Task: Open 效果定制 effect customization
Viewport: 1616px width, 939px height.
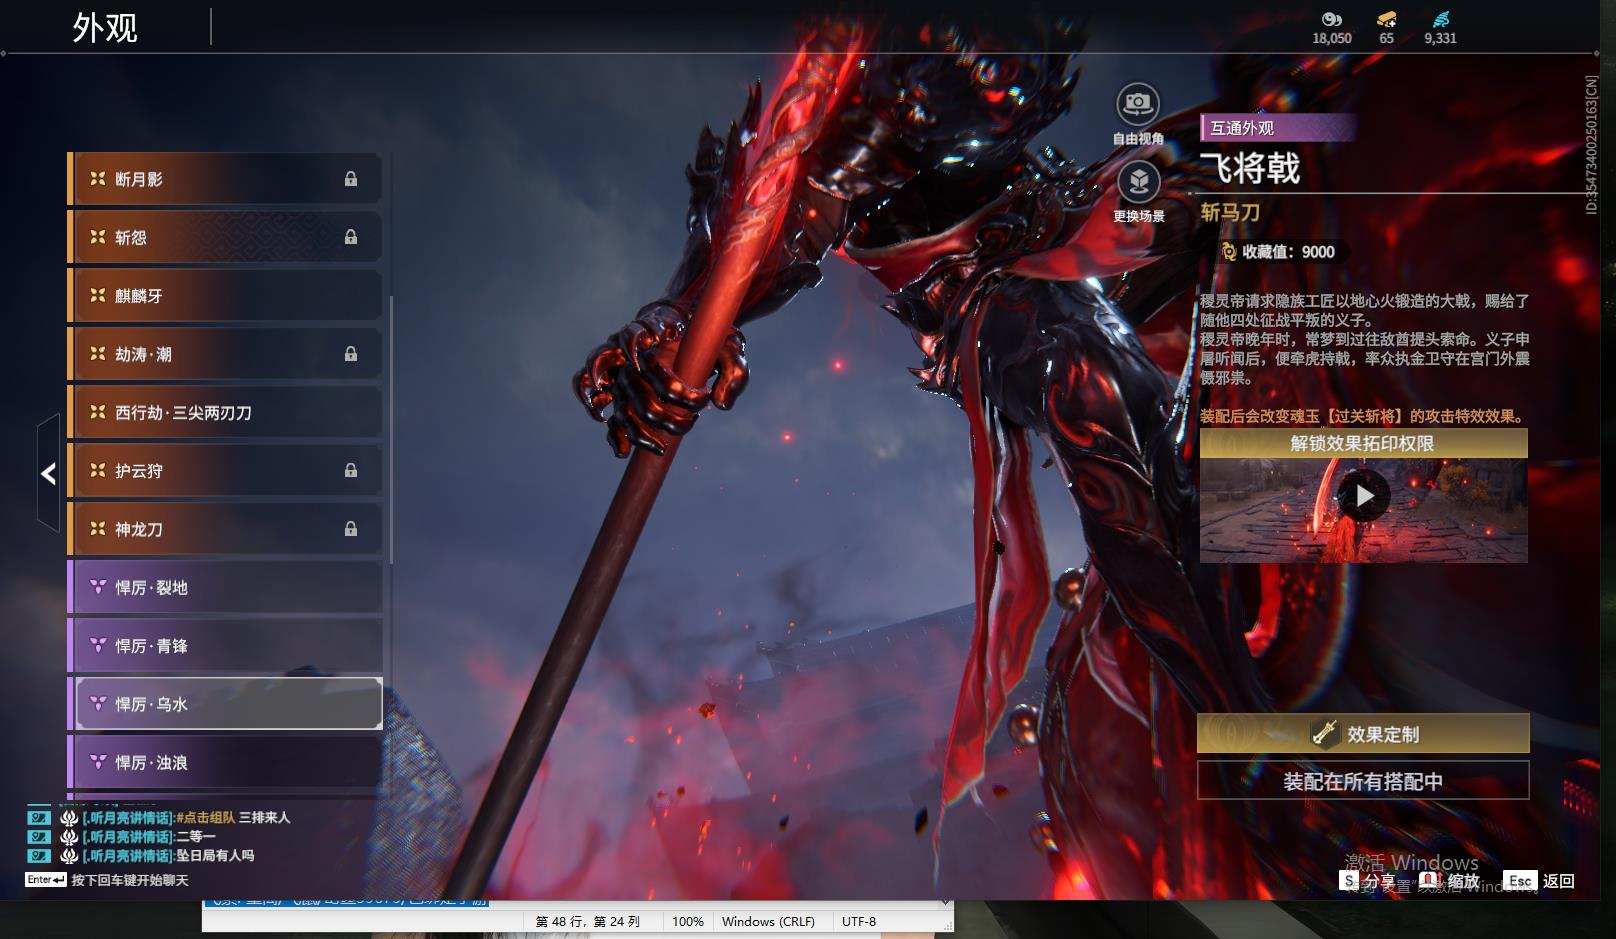Action: coord(1363,734)
